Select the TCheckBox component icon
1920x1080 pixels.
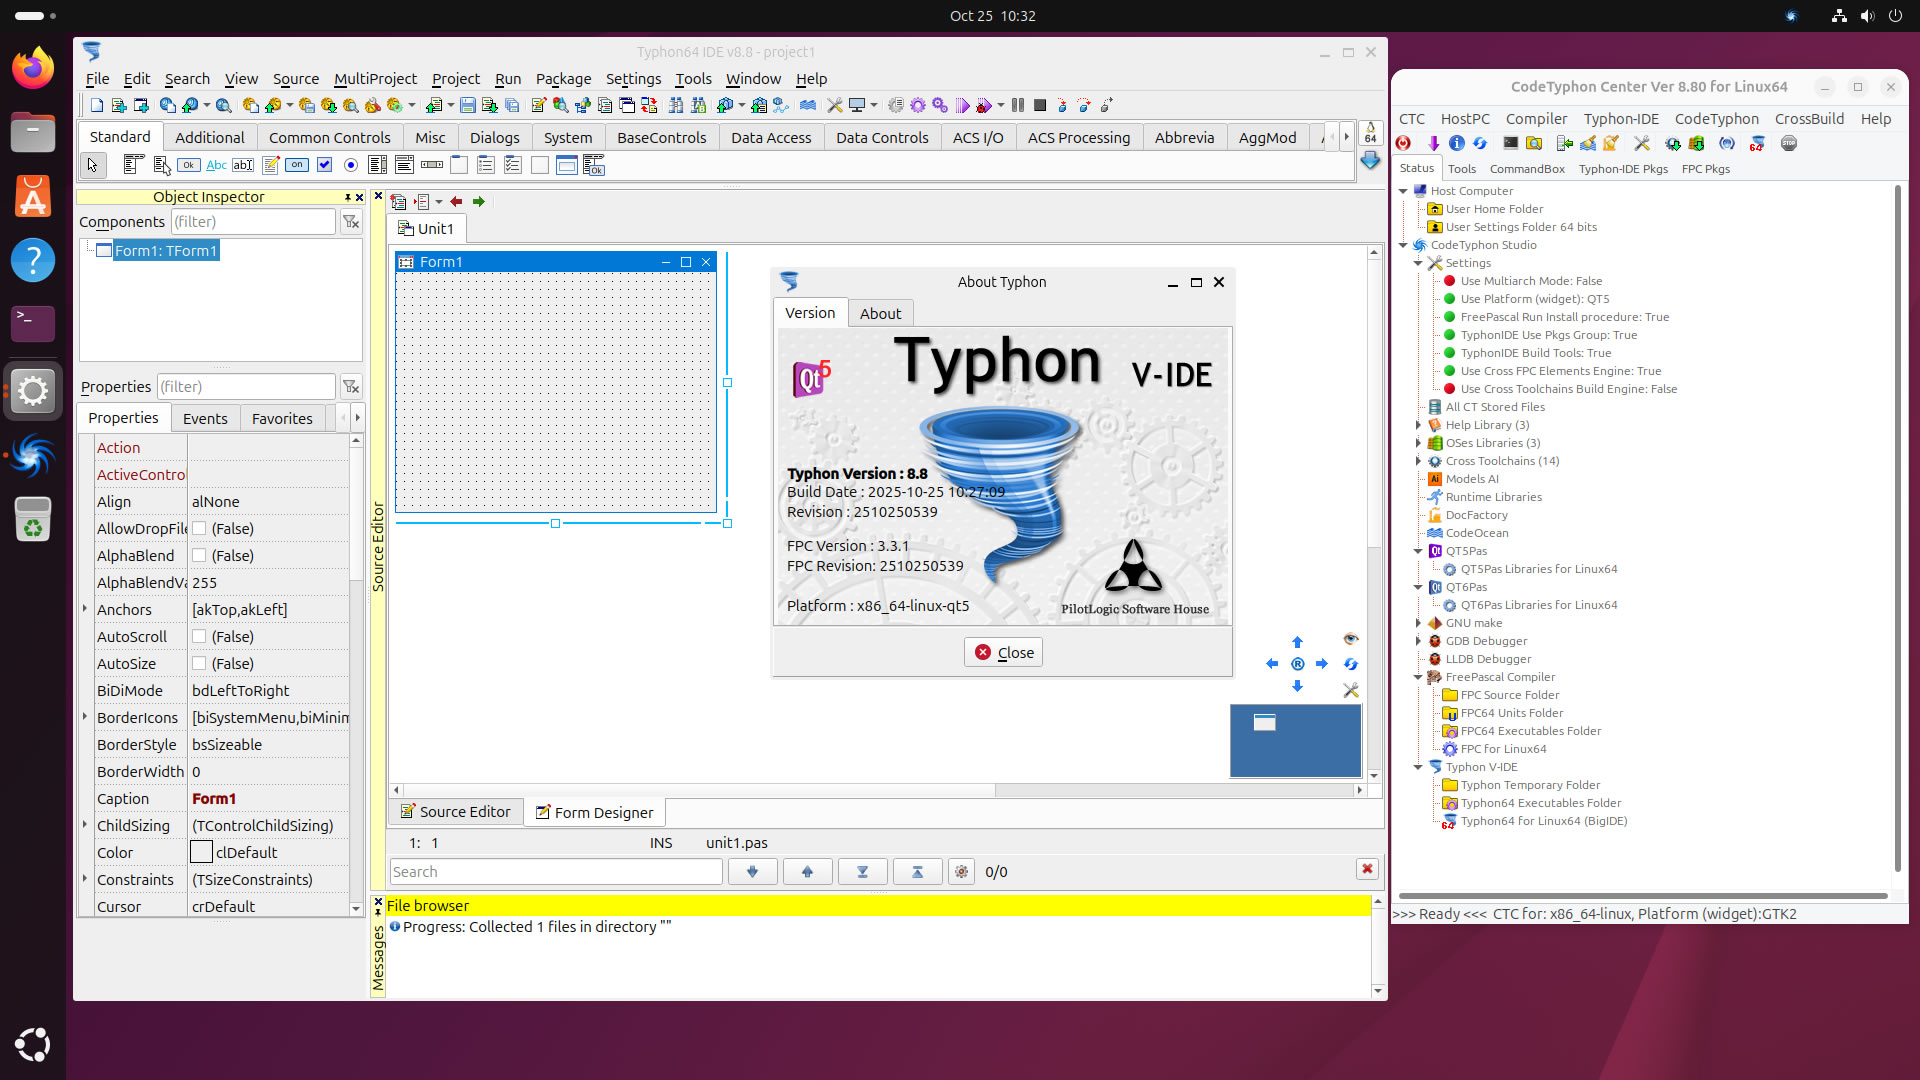pos(324,165)
